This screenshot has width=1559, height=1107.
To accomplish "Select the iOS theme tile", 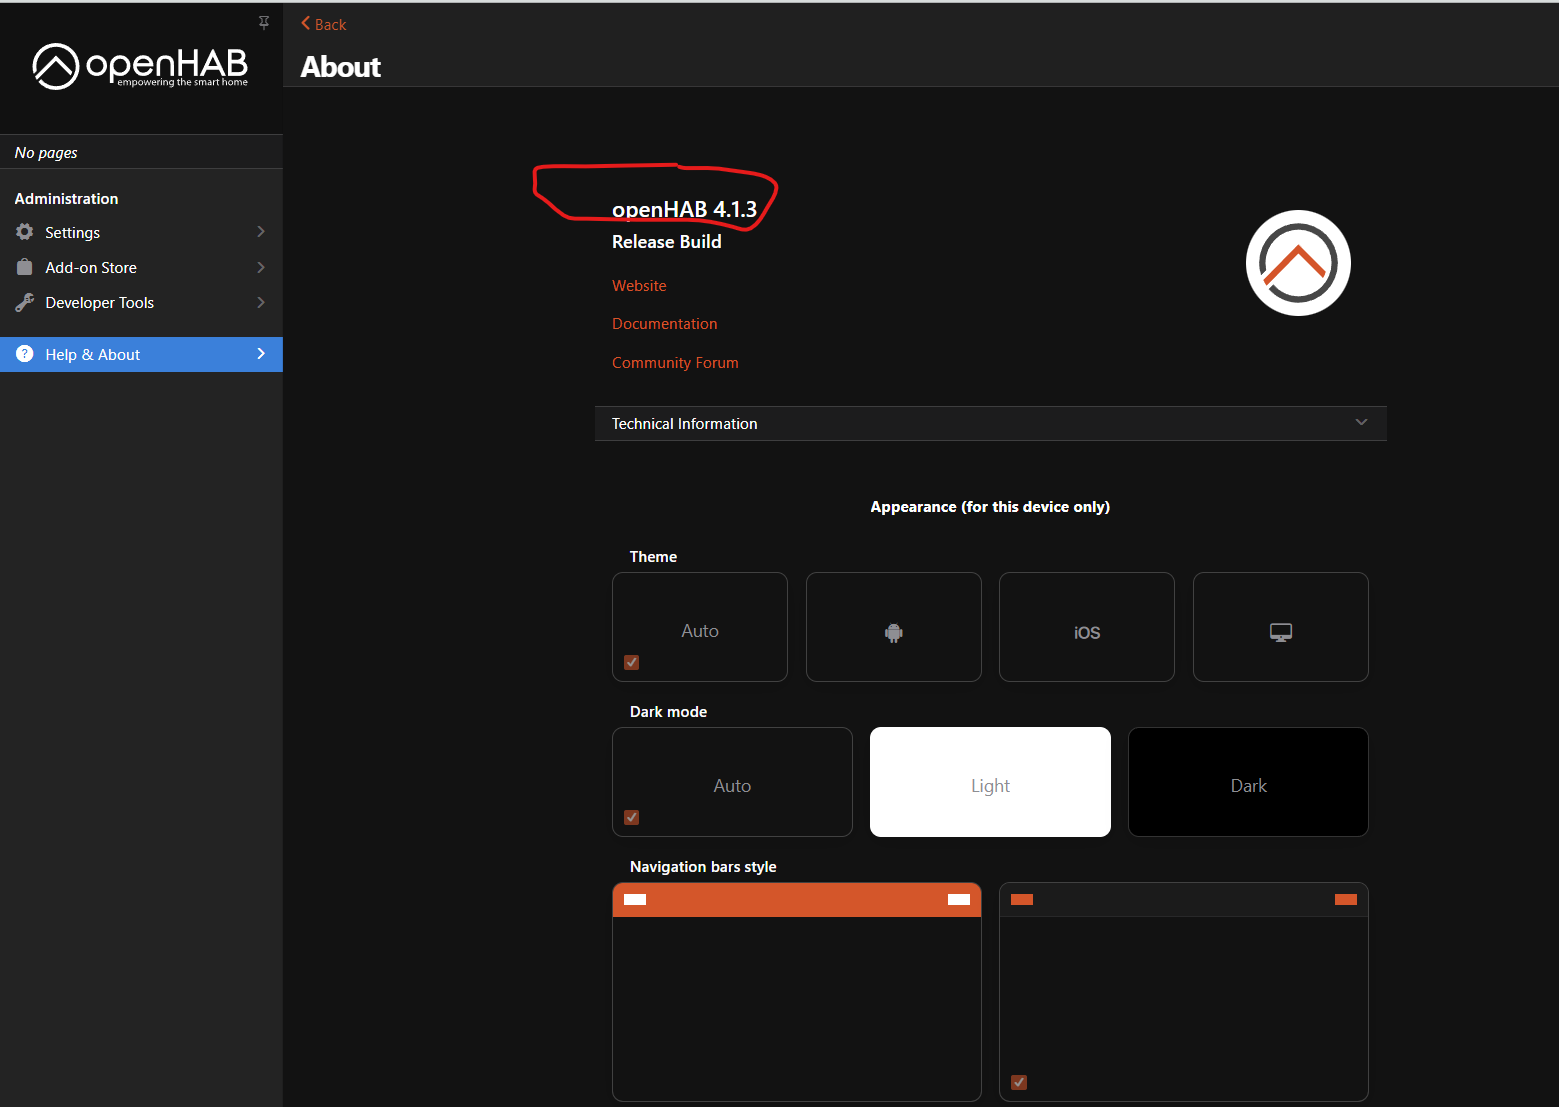I will [x=1086, y=628].
